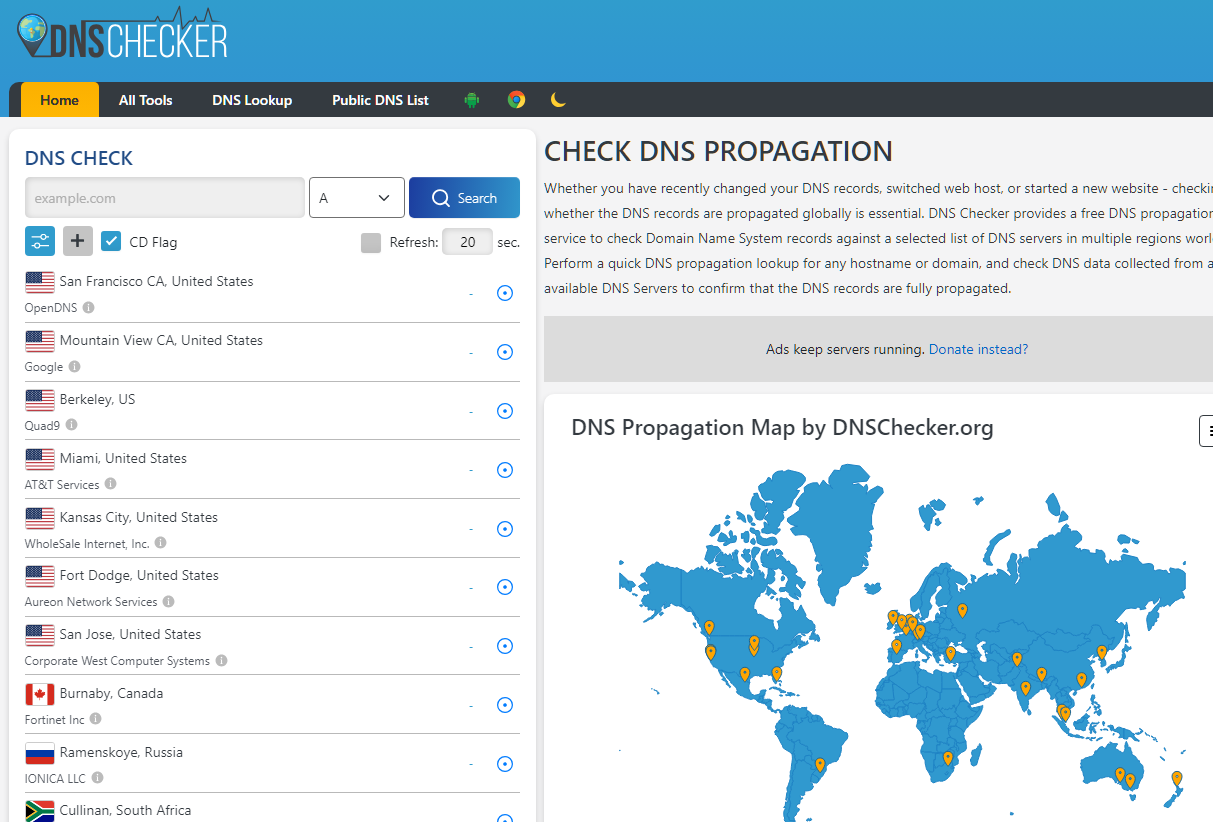Click the text Kansas City, United States

click(138, 517)
